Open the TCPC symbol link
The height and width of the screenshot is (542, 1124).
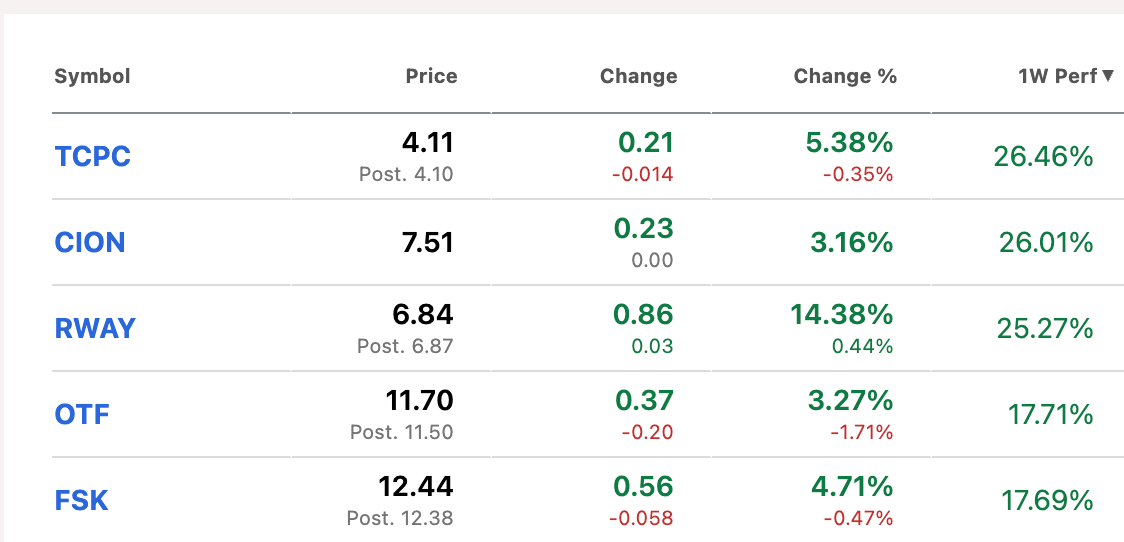pos(92,156)
